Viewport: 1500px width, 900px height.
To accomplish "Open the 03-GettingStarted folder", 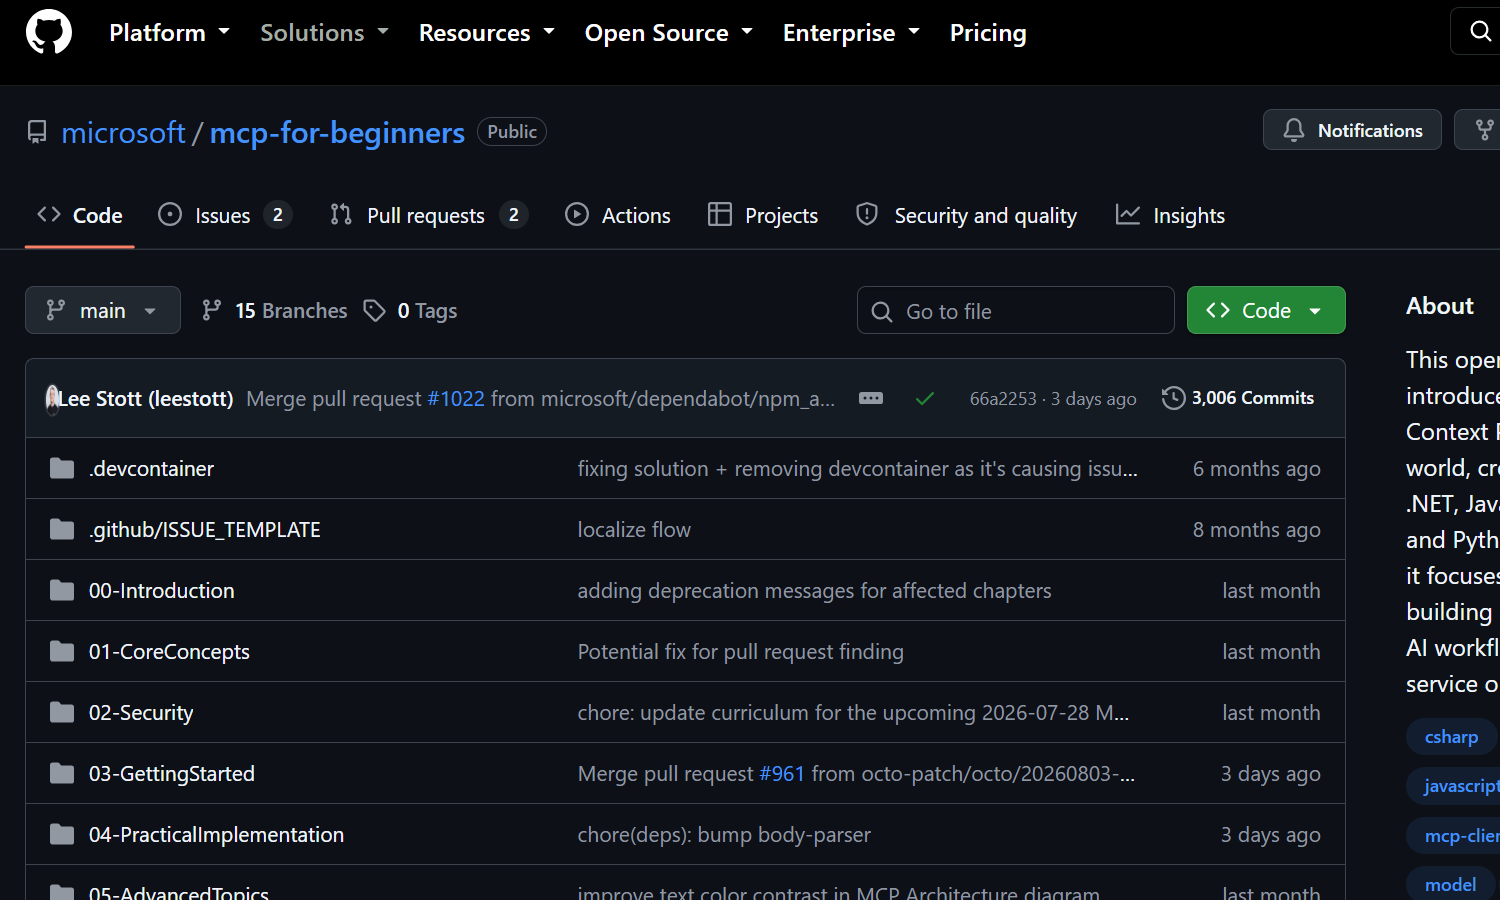I will (172, 773).
